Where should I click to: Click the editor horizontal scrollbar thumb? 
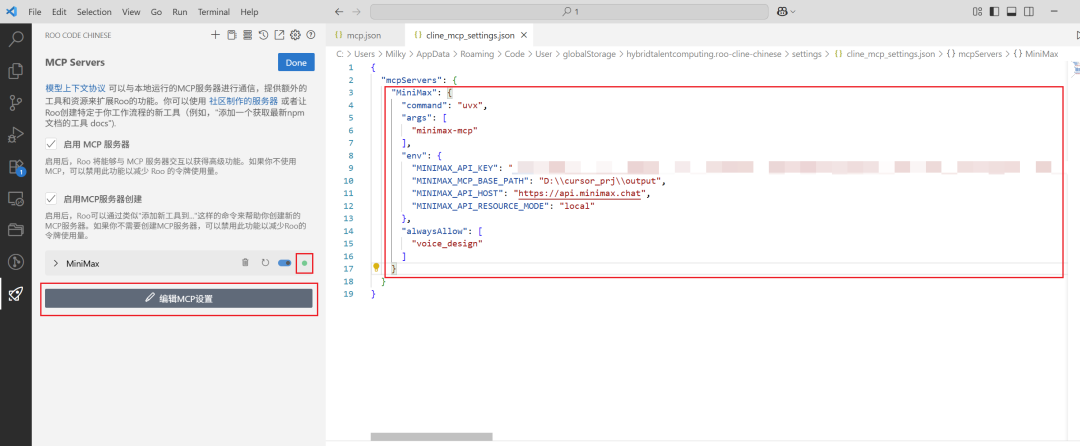tap(432, 436)
